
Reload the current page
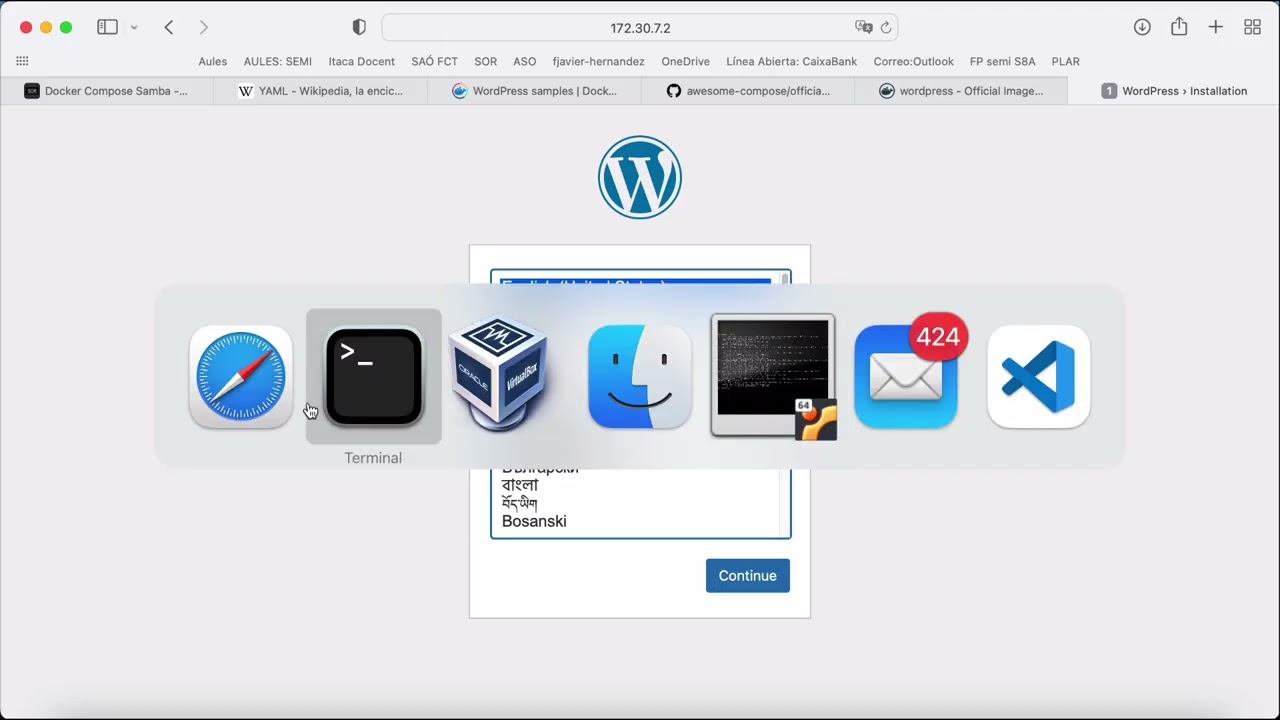pyautogui.click(x=886, y=28)
